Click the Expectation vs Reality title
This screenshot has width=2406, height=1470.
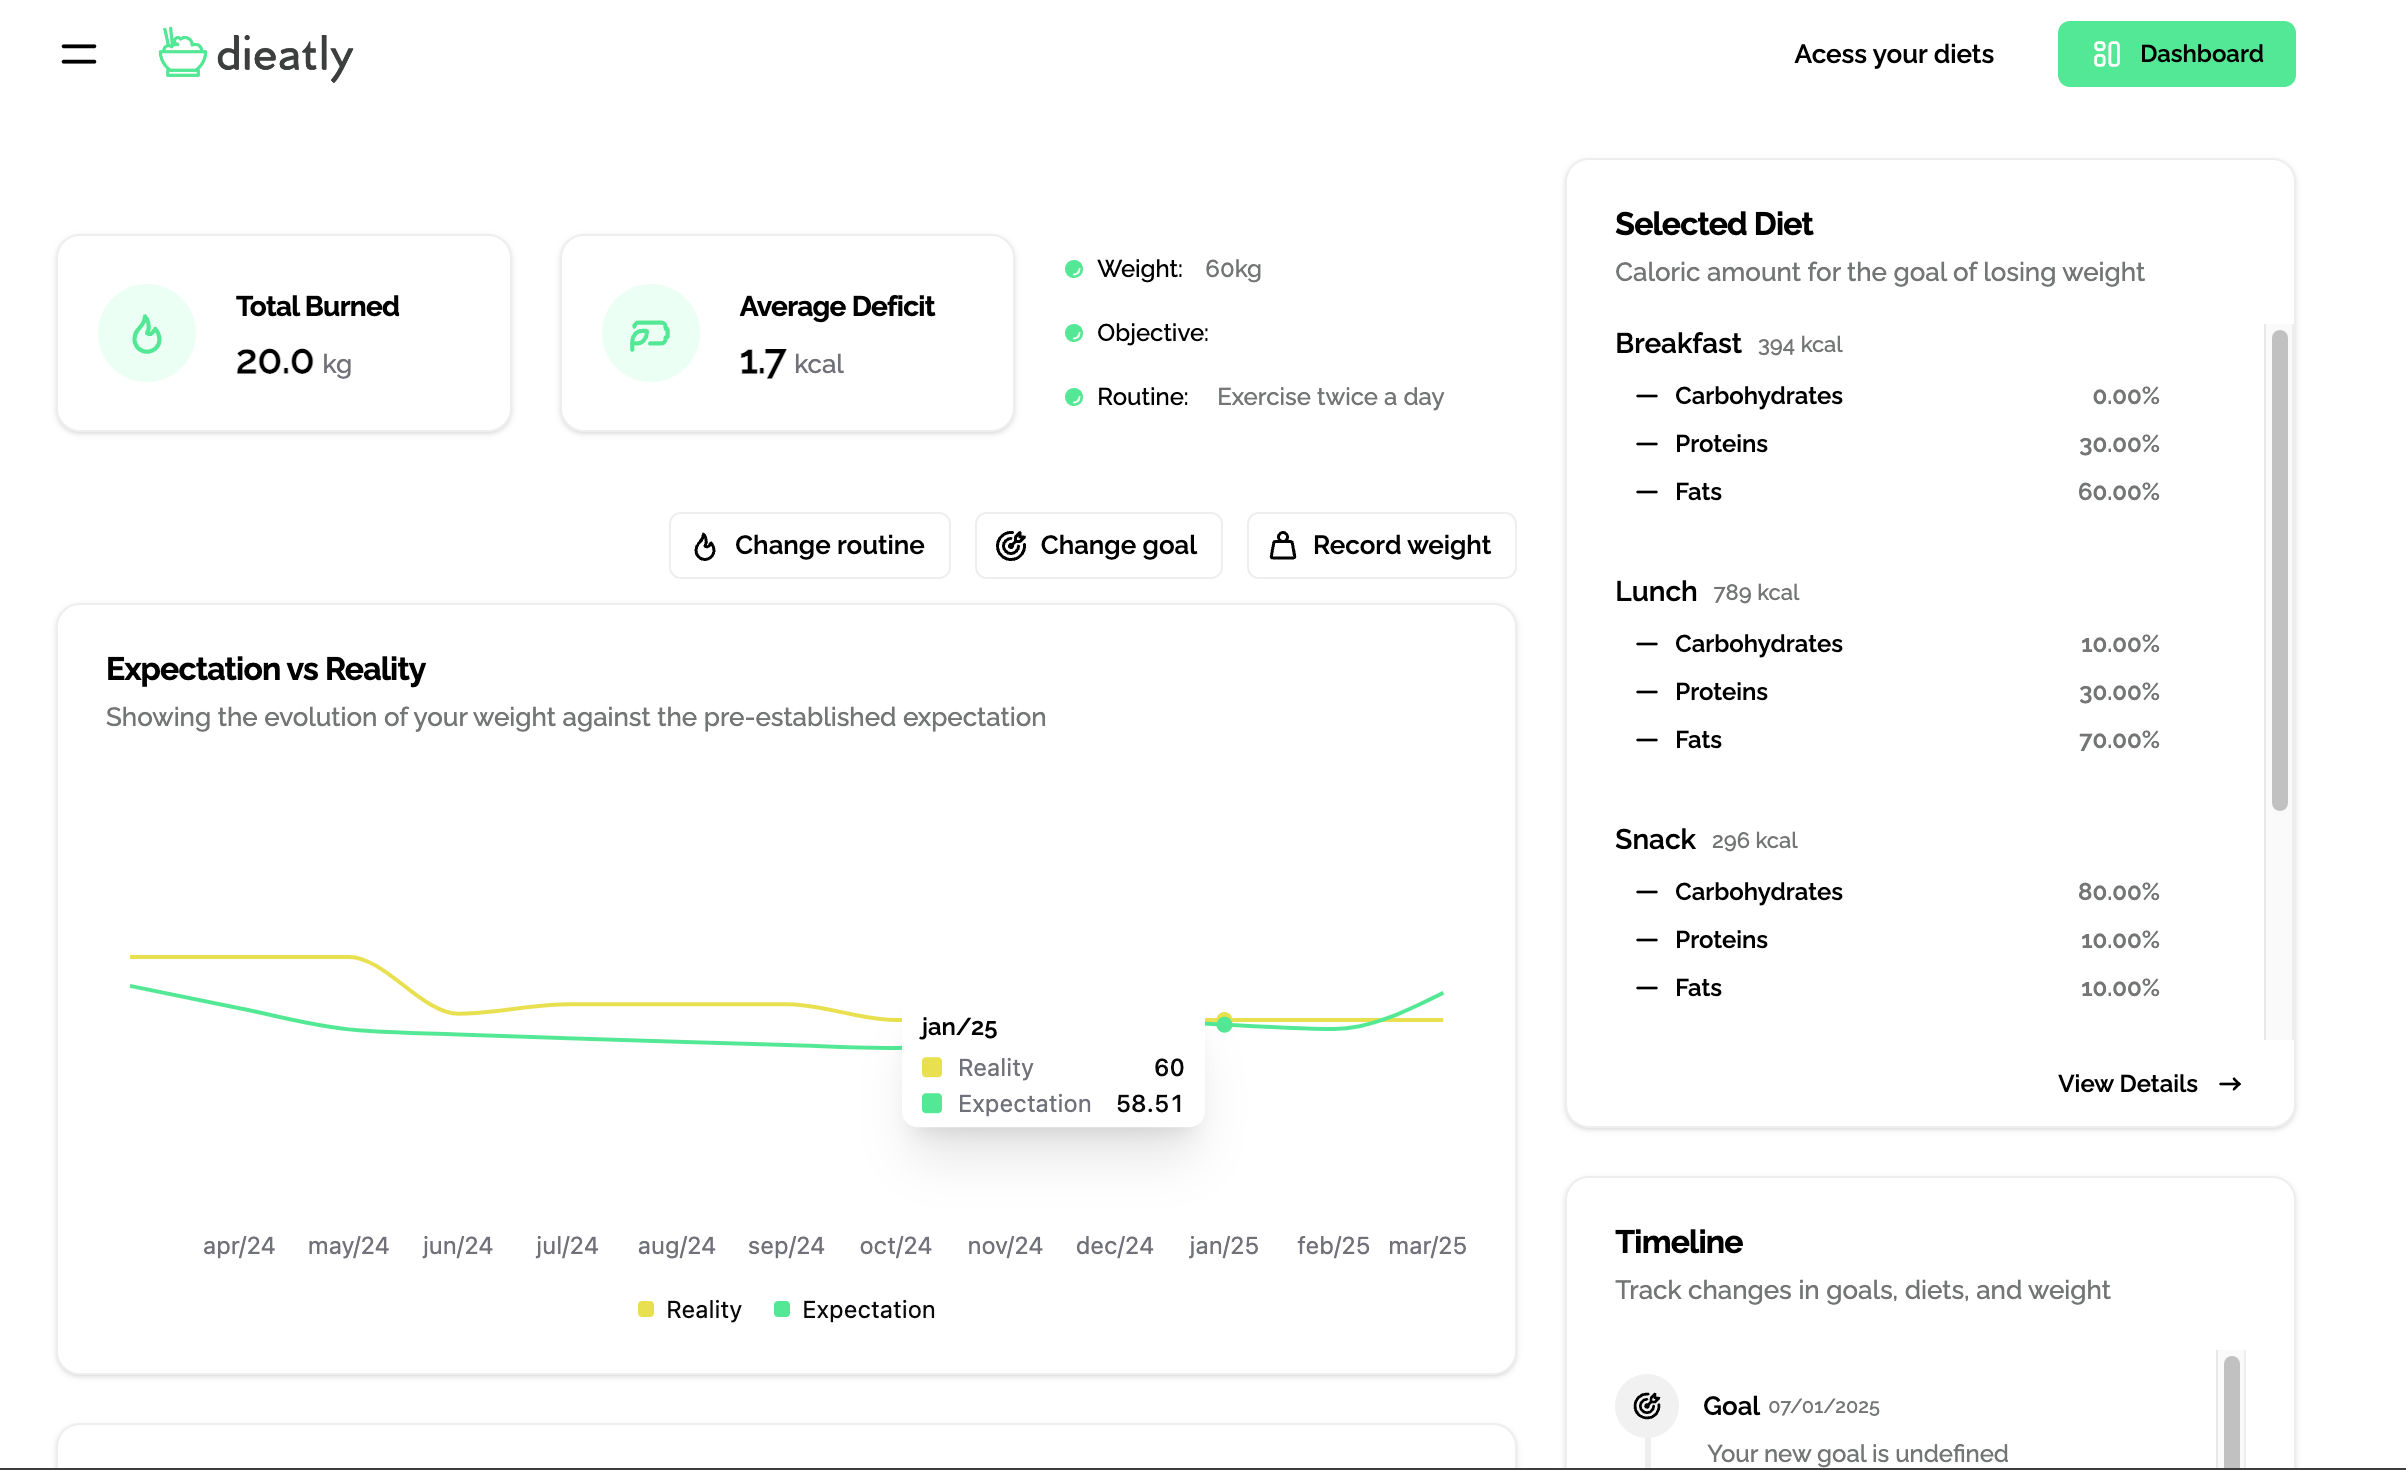pyautogui.click(x=265, y=669)
